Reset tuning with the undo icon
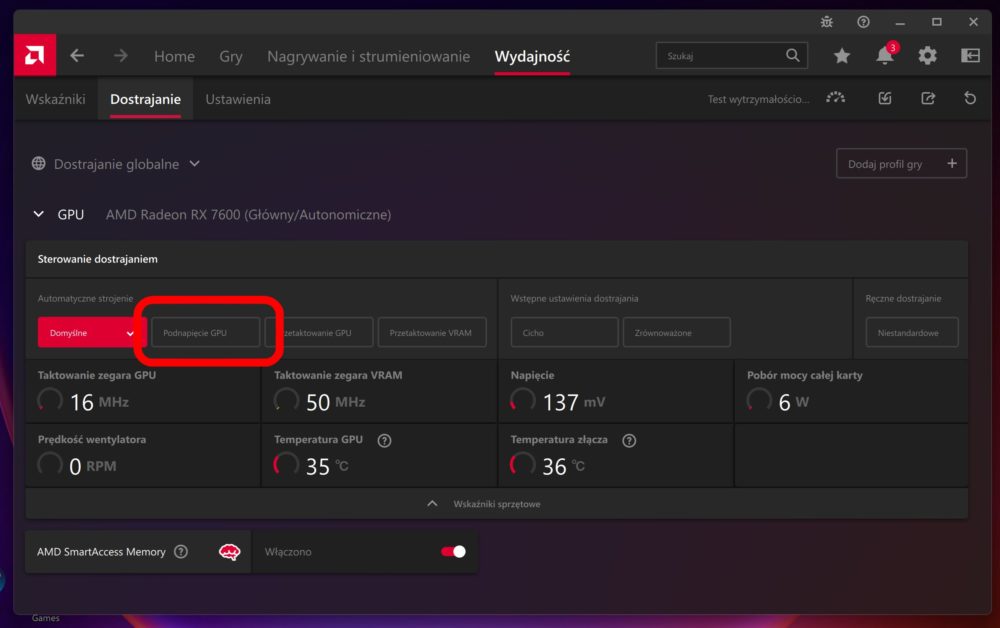The image size is (1000, 628). (x=970, y=98)
